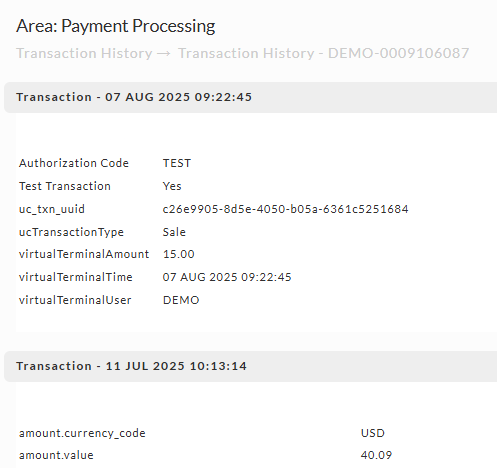Image resolution: width=497 pixels, height=468 pixels.
Task: Click the amount.value figure 40.09
Action: coord(376,455)
